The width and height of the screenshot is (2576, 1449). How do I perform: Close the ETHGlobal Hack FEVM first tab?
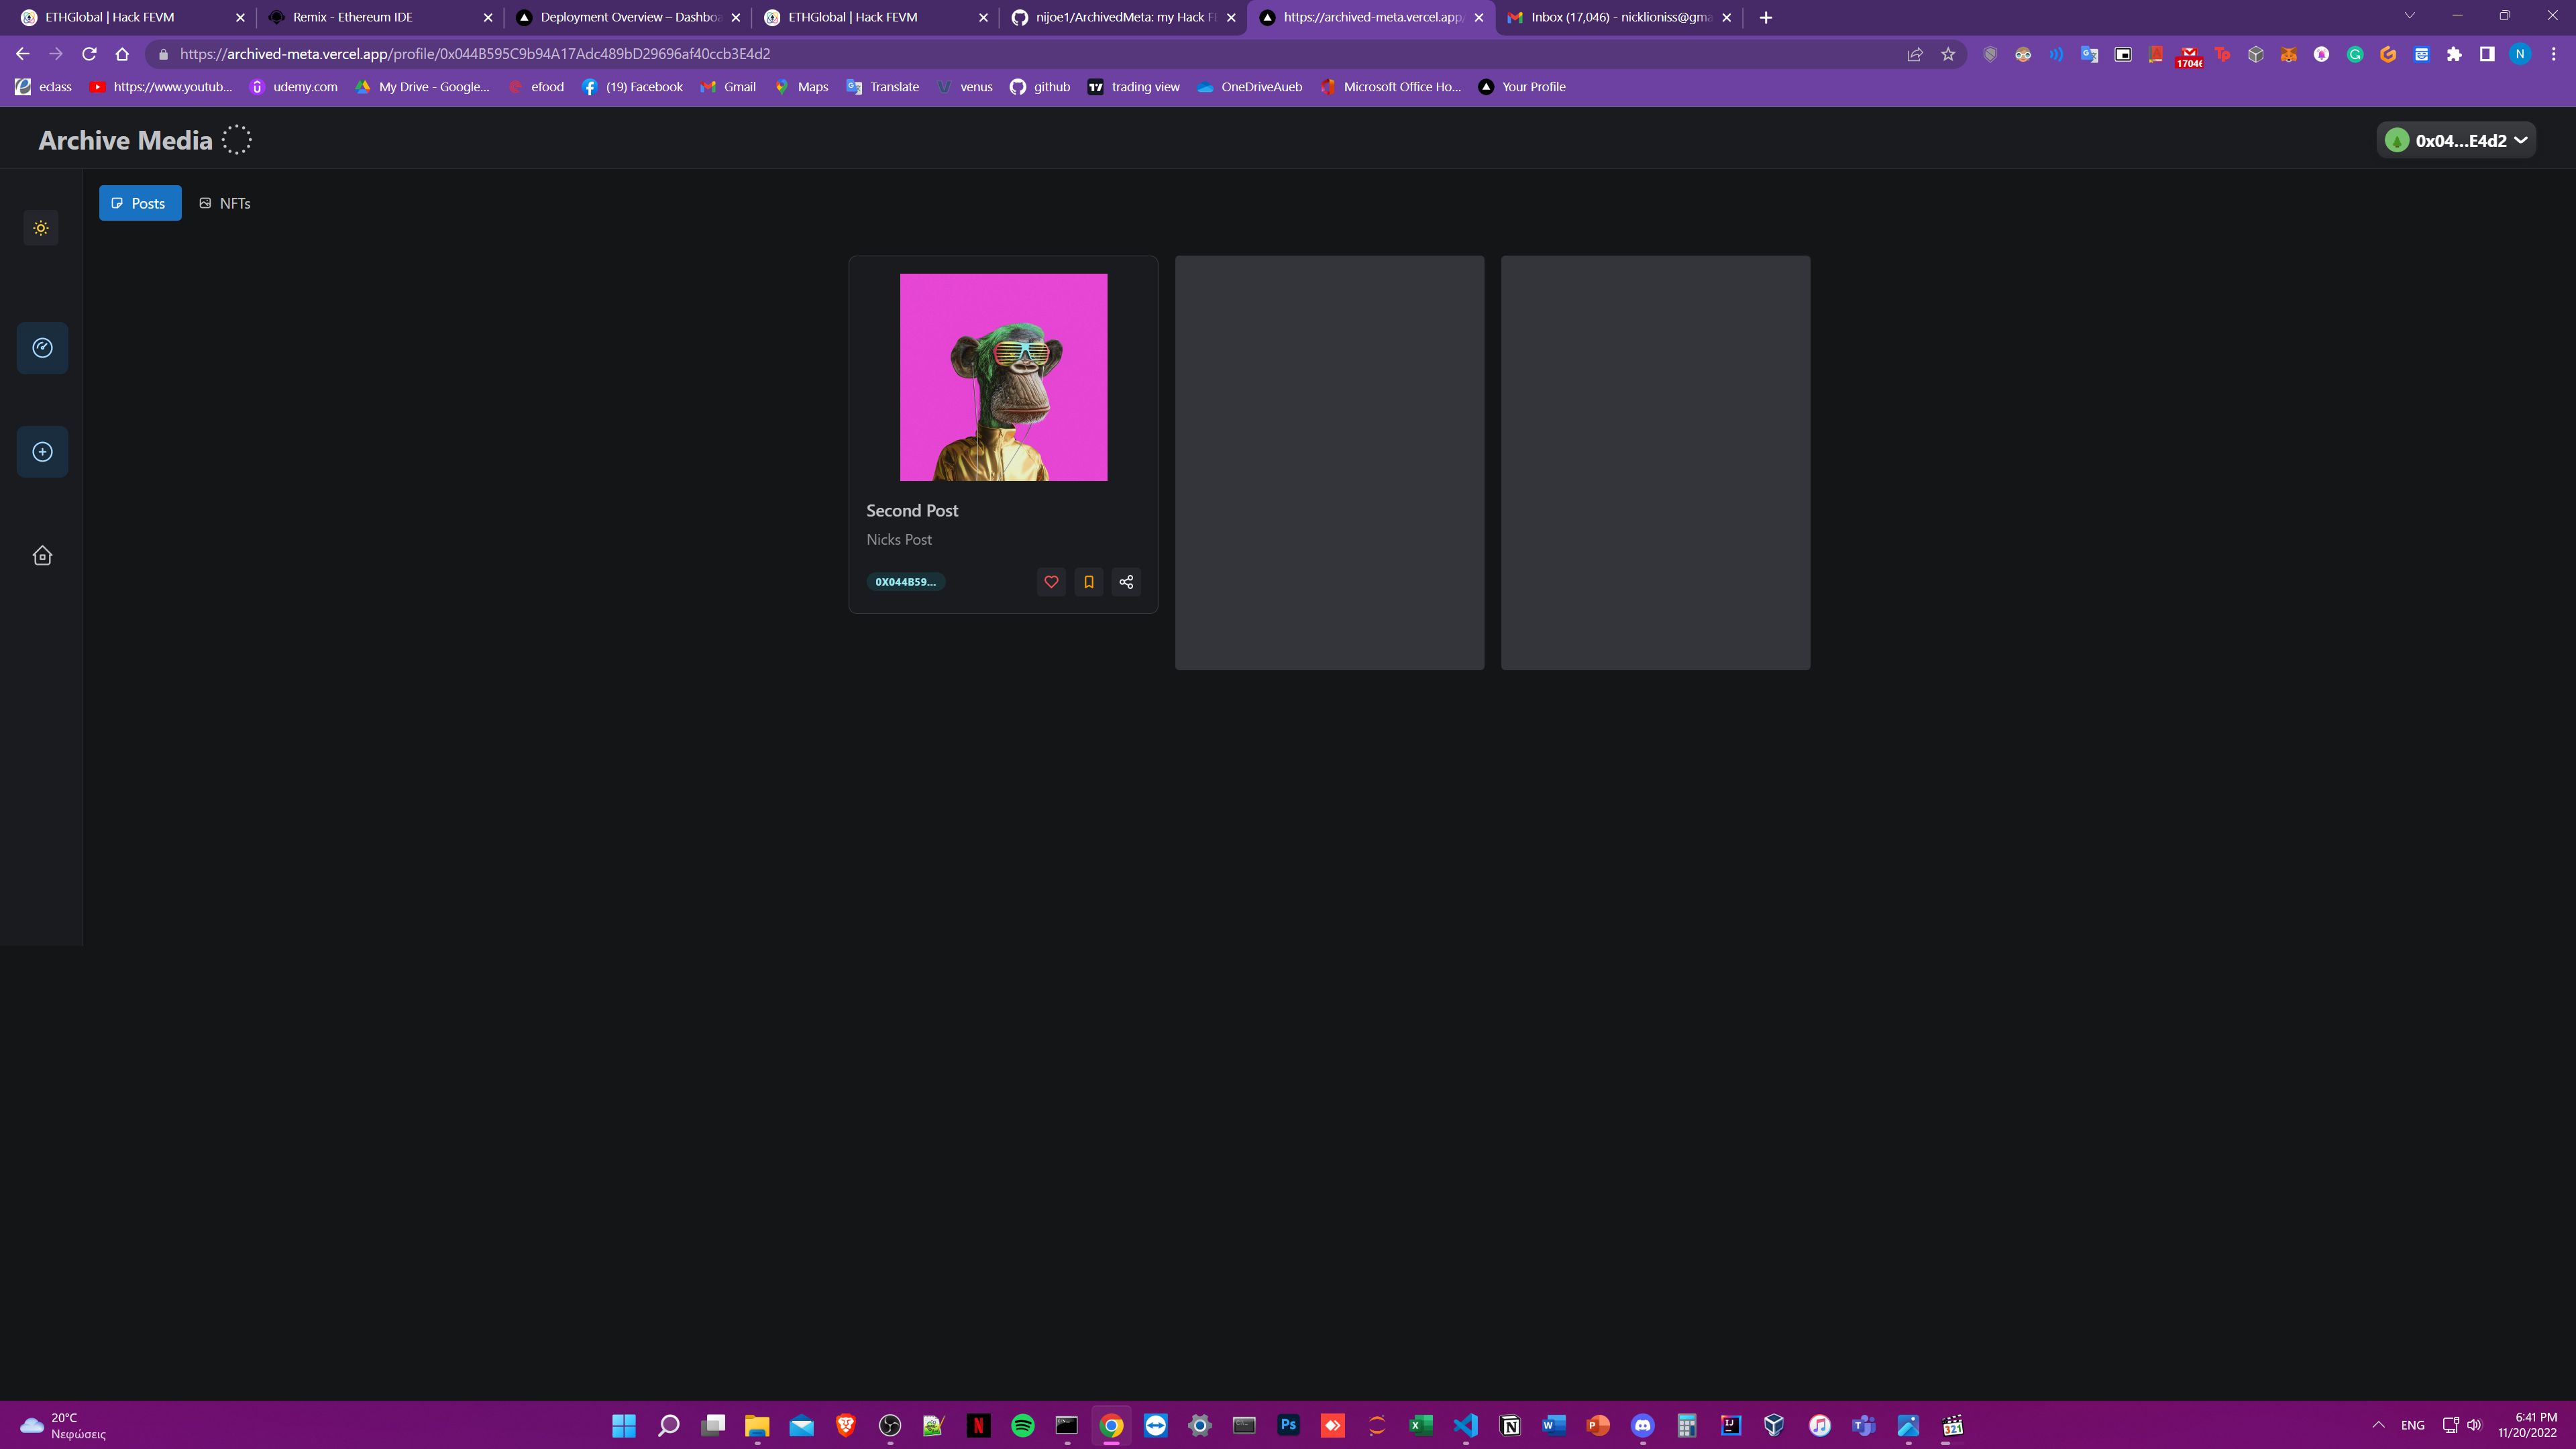click(x=240, y=17)
